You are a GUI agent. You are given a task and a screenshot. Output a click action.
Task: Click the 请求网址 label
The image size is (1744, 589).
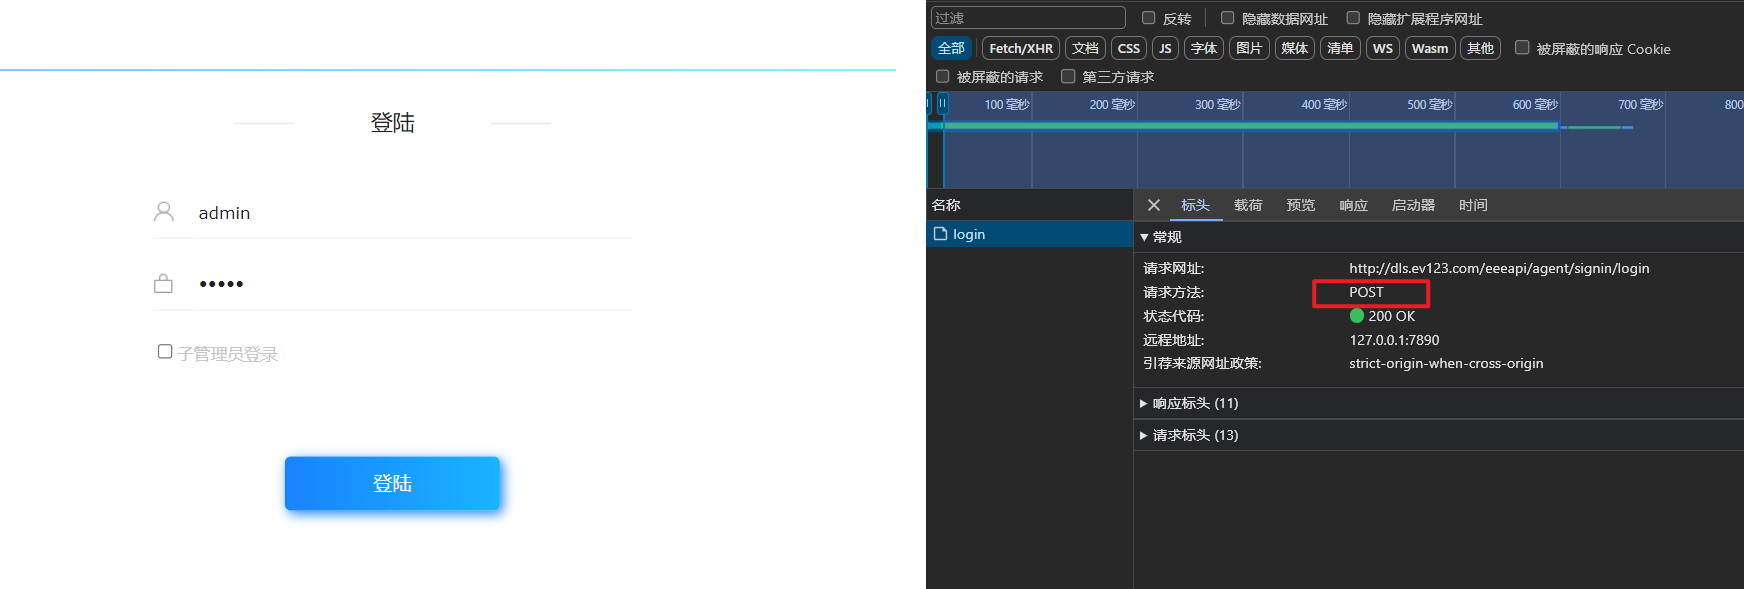pos(1174,268)
